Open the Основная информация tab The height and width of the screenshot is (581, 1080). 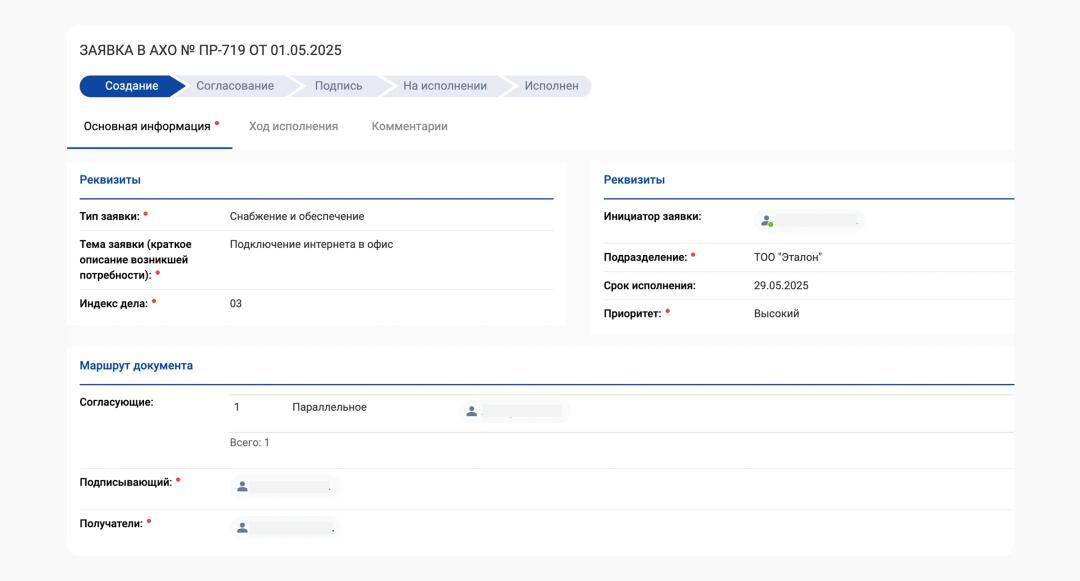pyautogui.click(x=147, y=127)
